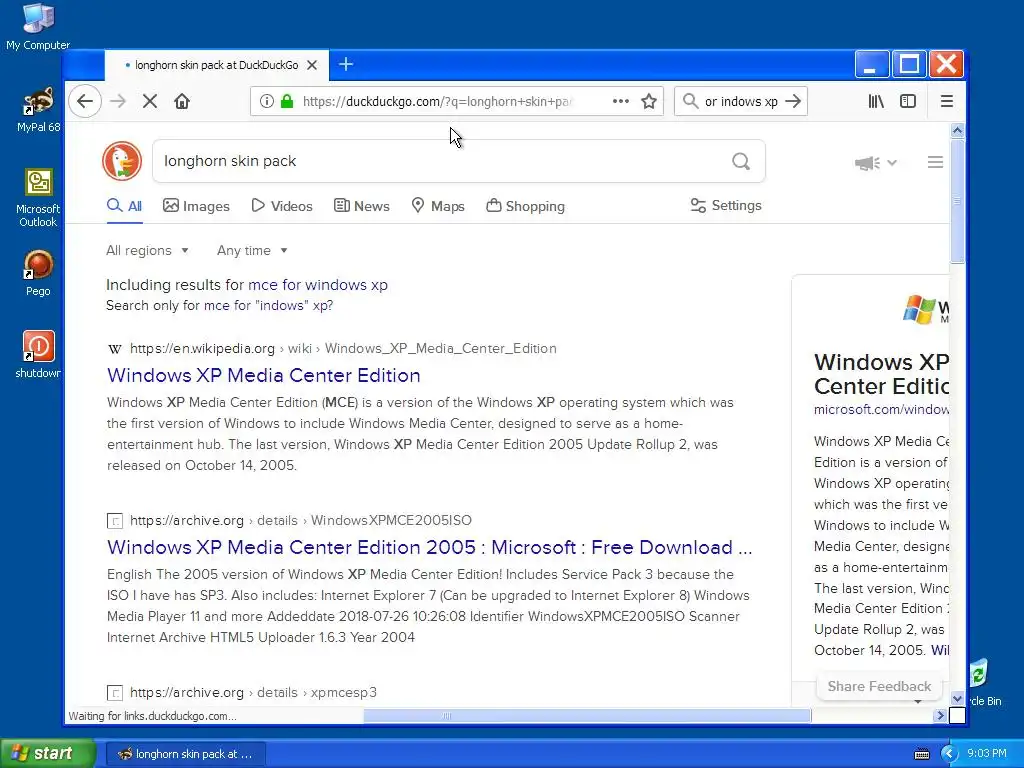Image resolution: width=1024 pixels, height=768 pixels.
Task: Click longhorn skin pack taskbar button
Action: pyautogui.click(x=185, y=754)
